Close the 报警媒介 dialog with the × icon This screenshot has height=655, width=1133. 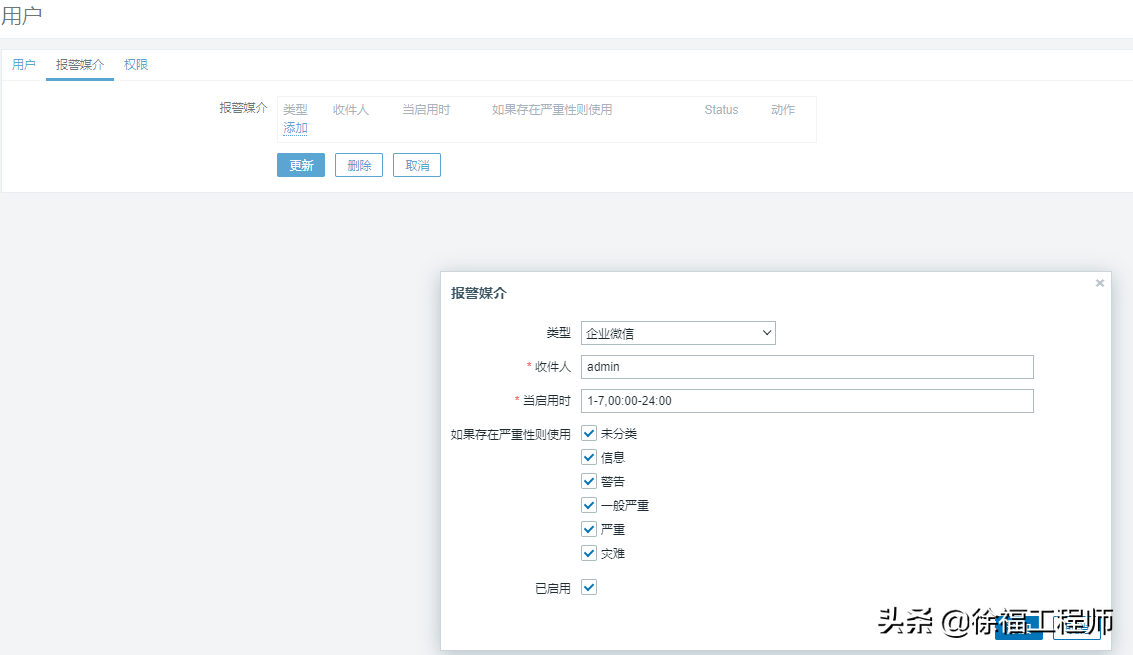[1100, 283]
